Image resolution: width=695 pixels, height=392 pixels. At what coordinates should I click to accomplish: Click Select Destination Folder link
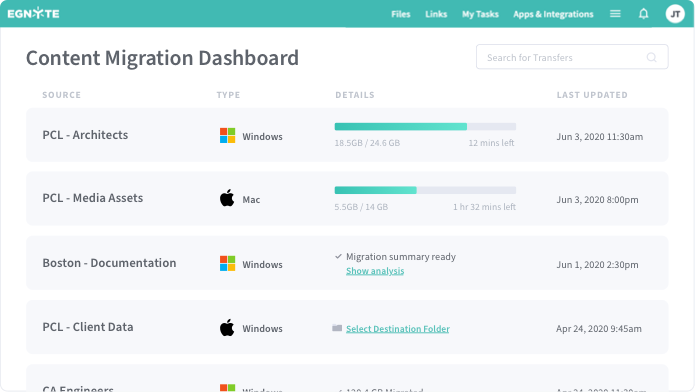click(x=398, y=329)
